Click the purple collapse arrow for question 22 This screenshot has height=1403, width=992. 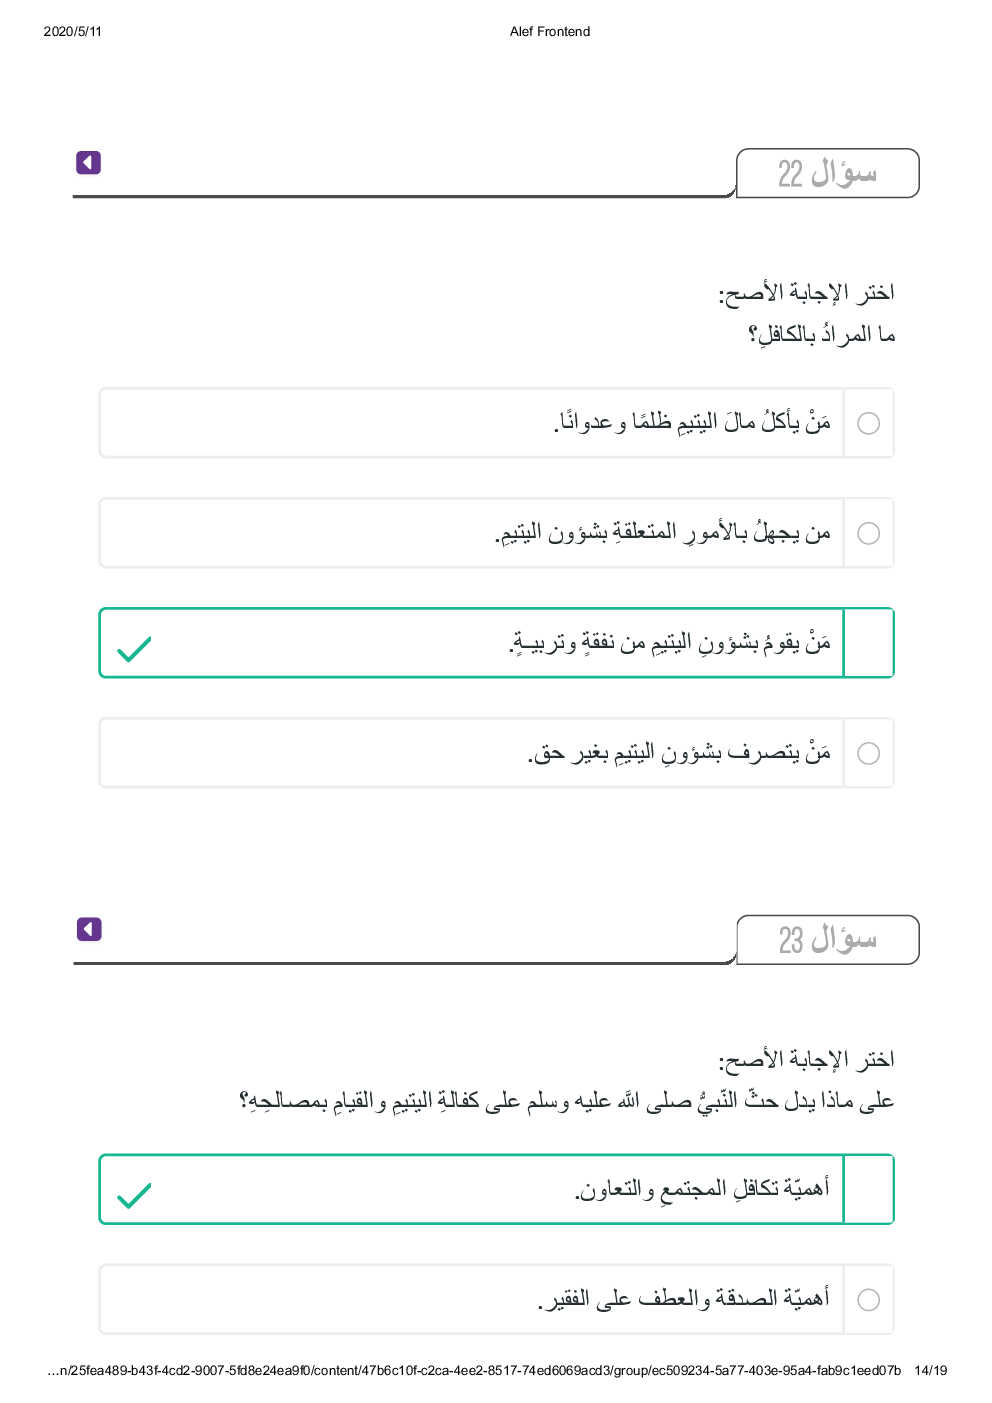pos(88,163)
